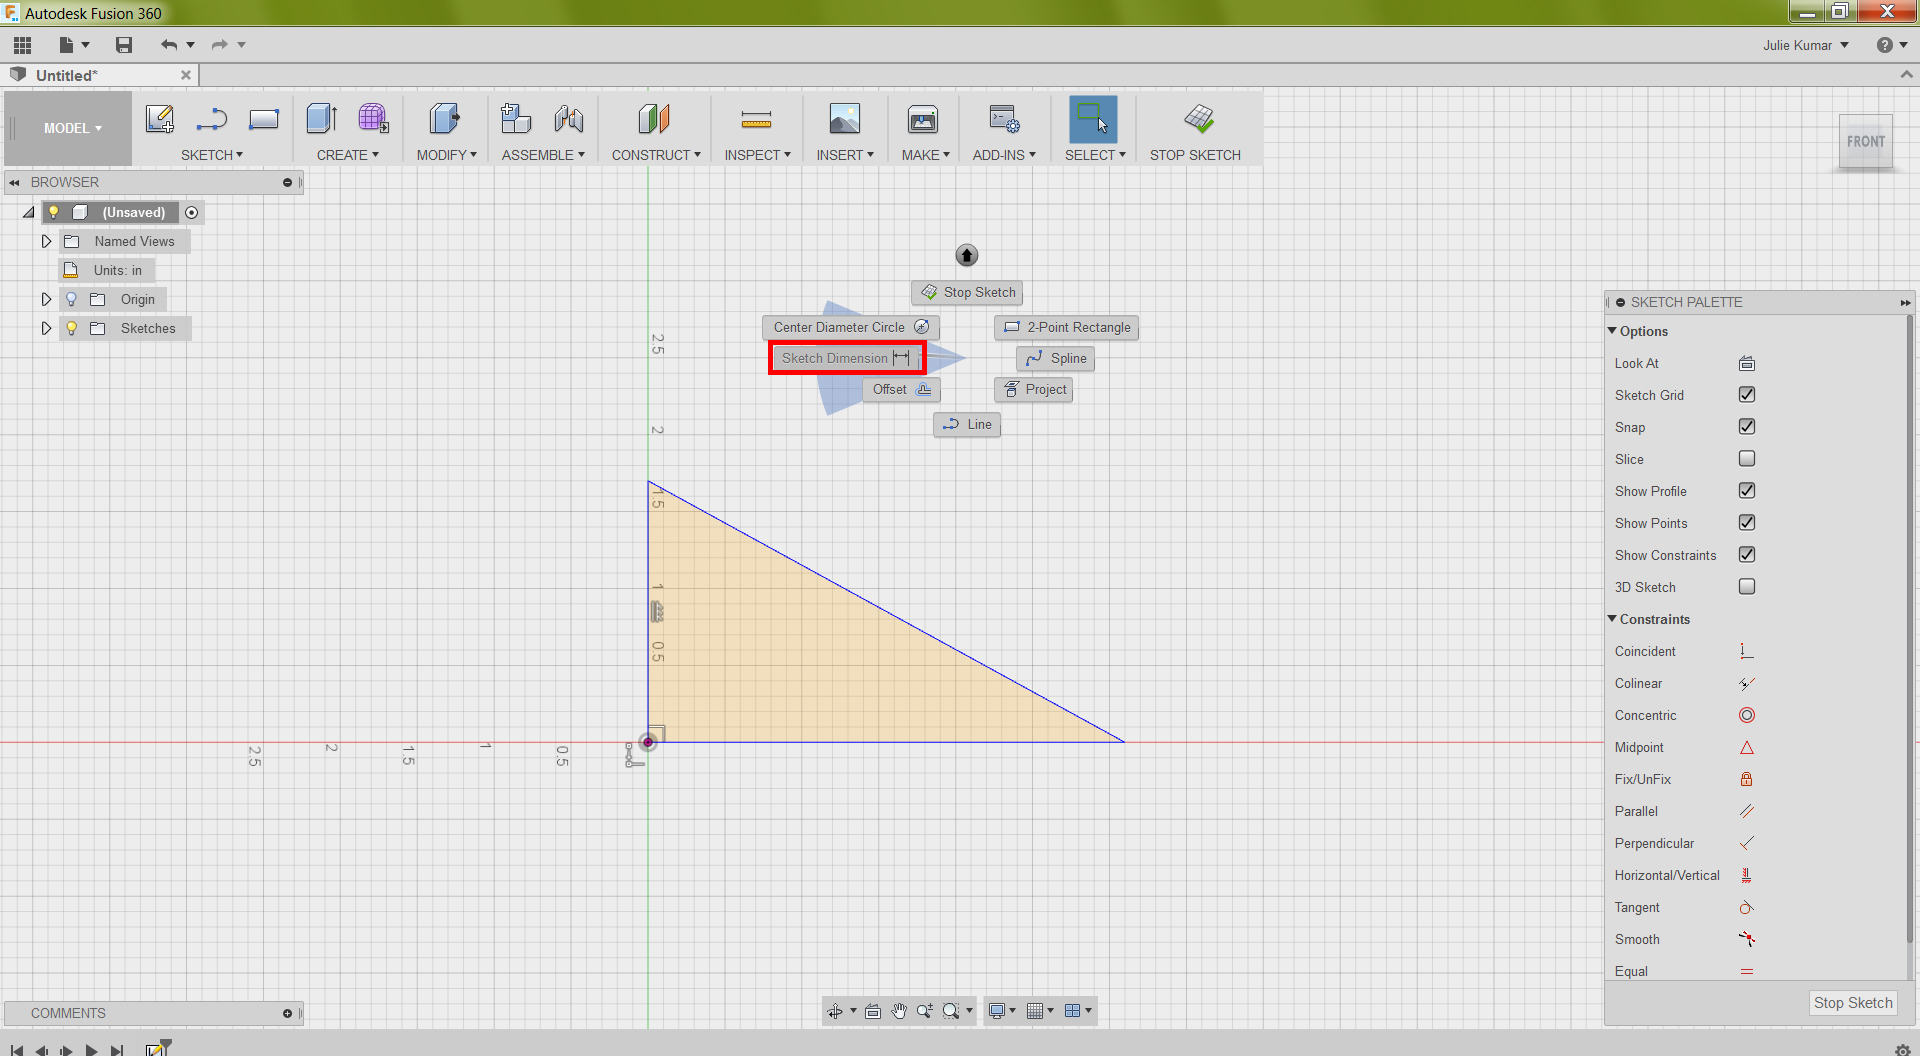
Task: Close the Untitled document tab
Action: coord(186,75)
